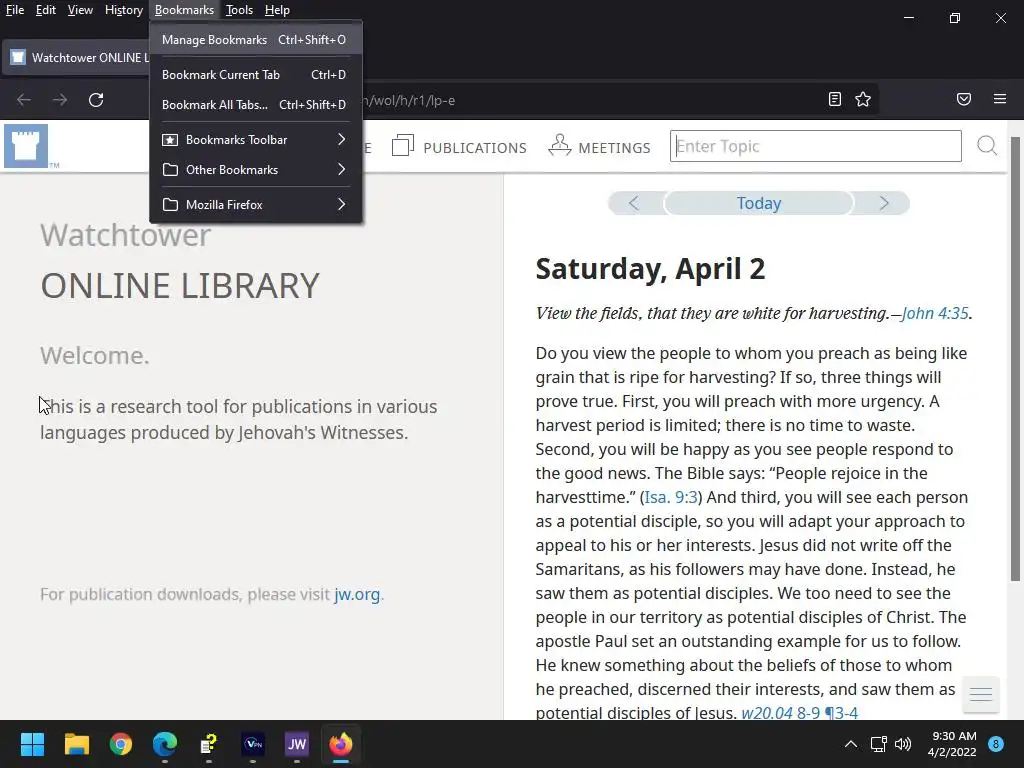The image size is (1024, 768).
Task: Expand the Mozilla Firefox bookmarks folder
Action: pyautogui.click(x=256, y=204)
